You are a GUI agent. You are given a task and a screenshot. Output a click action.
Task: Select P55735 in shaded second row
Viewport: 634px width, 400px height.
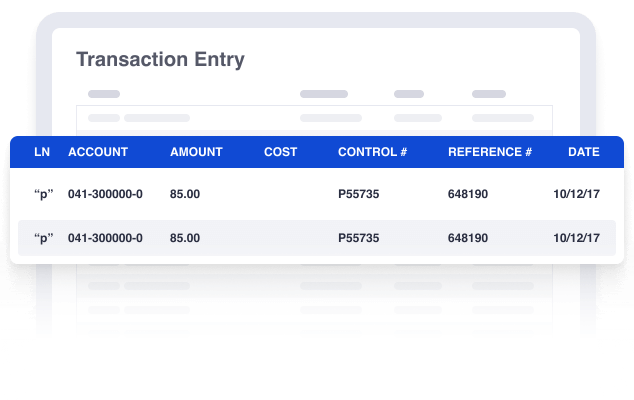tap(359, 238)
